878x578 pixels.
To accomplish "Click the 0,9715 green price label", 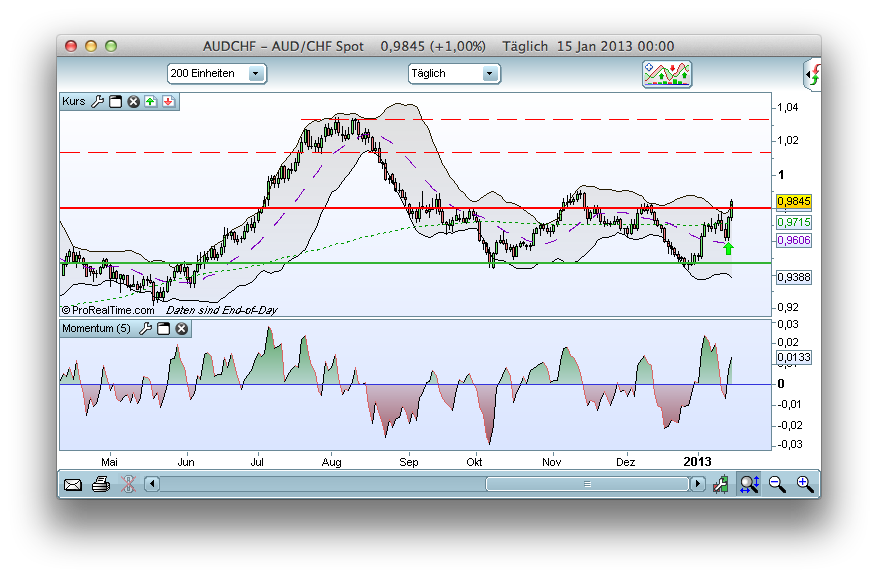I will 794,222.
